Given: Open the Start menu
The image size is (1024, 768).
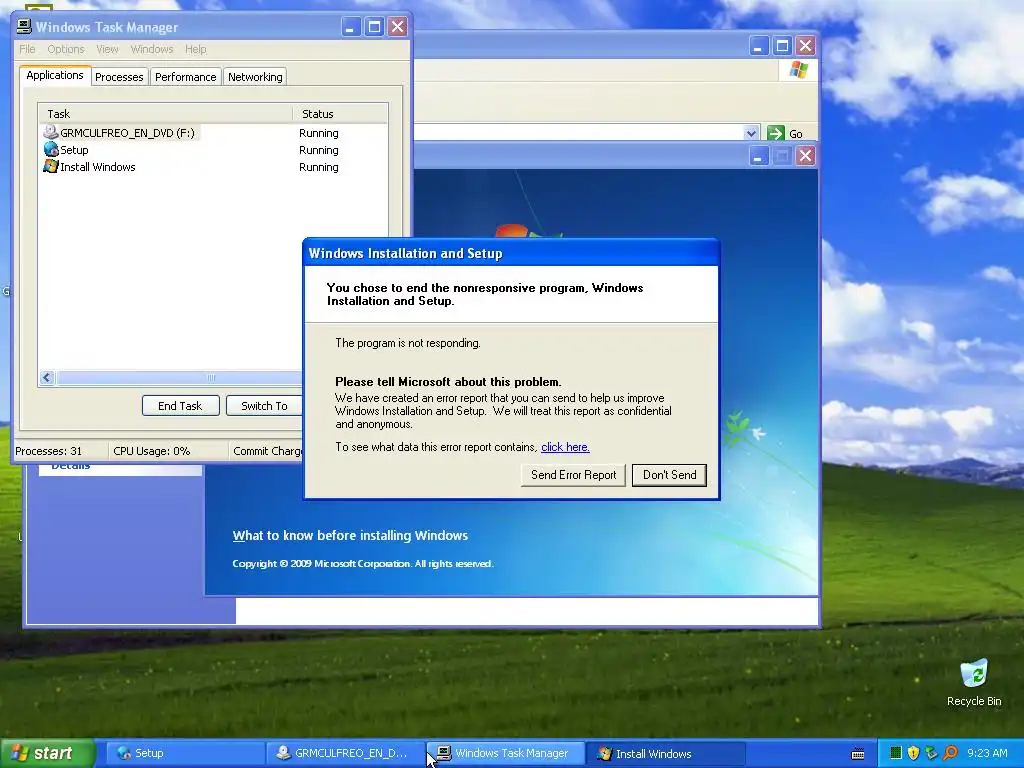Looking at the screenshot, I should [x=47, y=753].
